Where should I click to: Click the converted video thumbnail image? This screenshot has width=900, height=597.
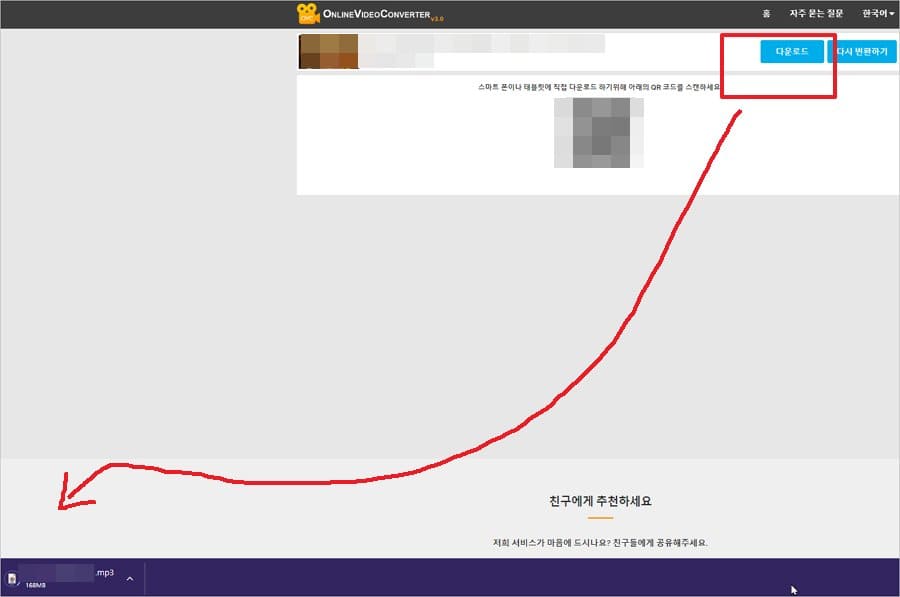coord(328,51)
